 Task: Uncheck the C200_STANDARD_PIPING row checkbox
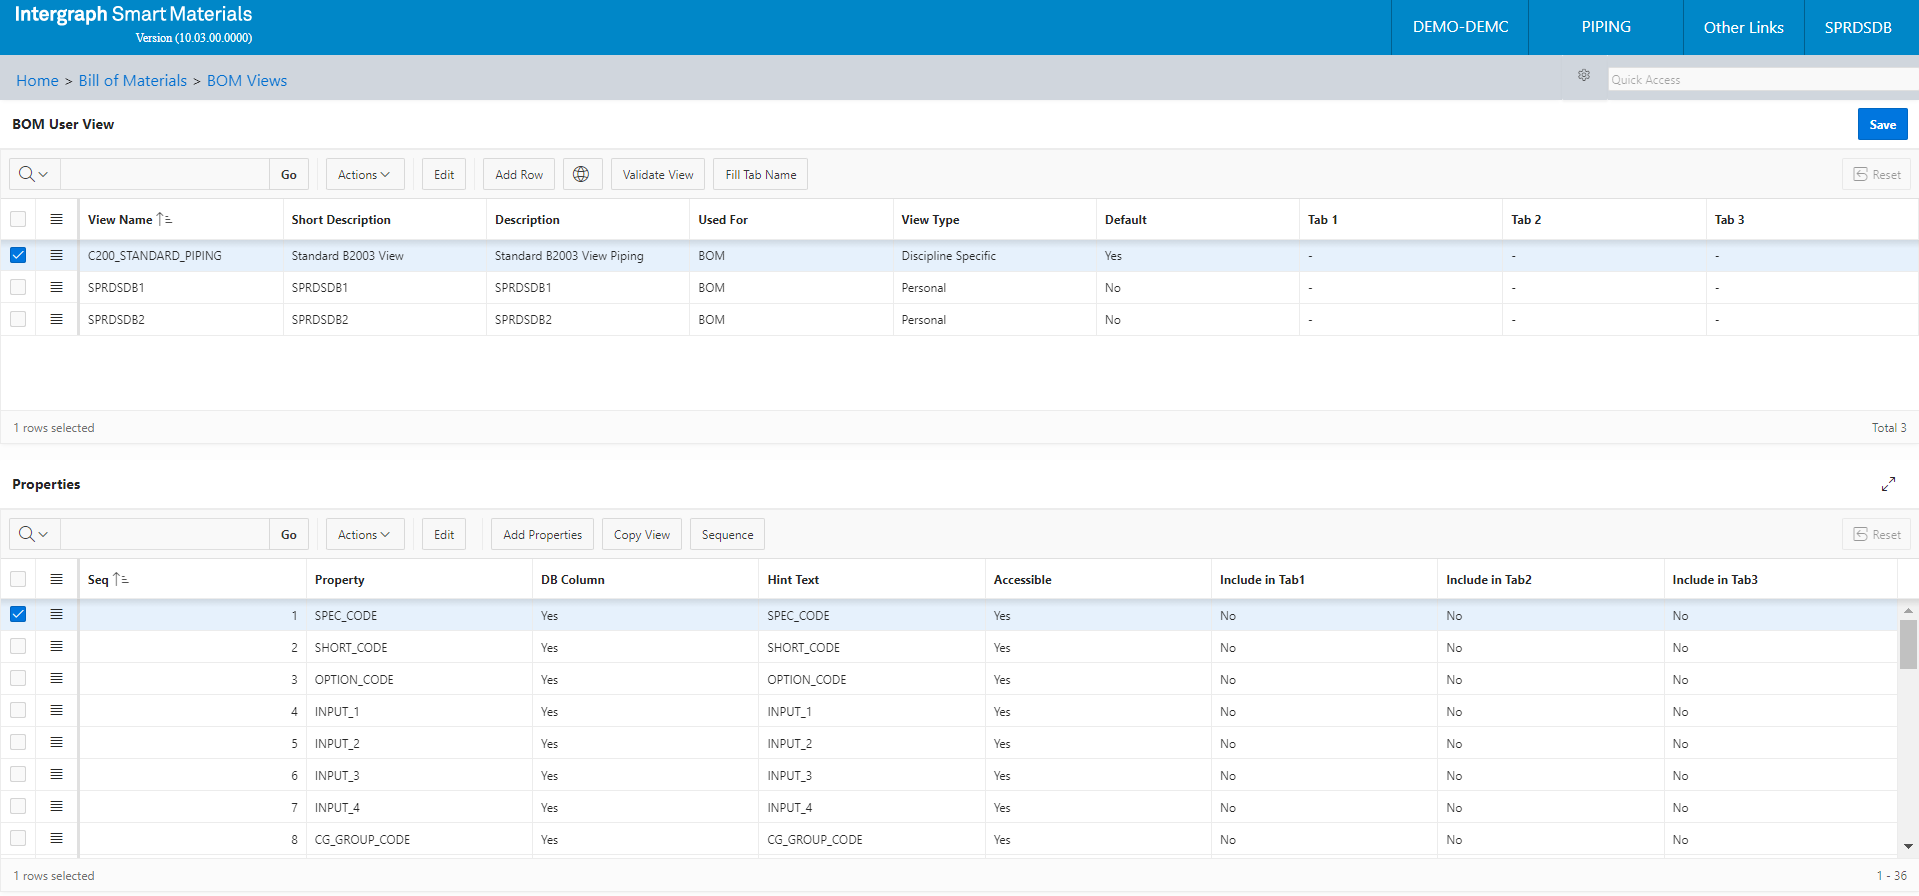(x=18, y=255)
